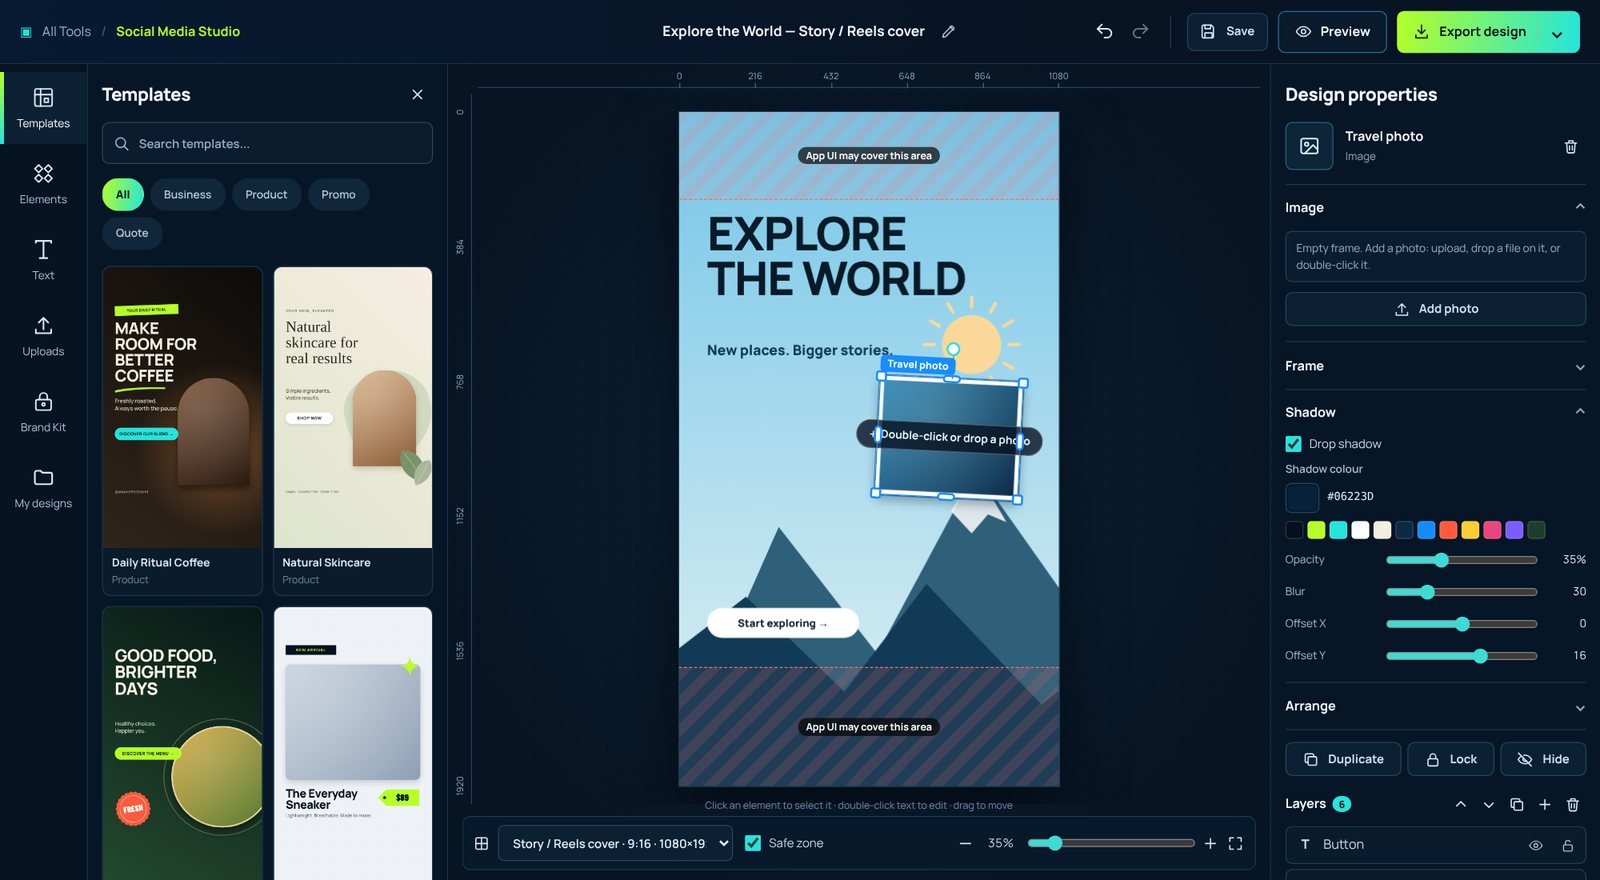1600x880 pixels.
Task: Open the Brand Kit panel
Action: [43, 413]
